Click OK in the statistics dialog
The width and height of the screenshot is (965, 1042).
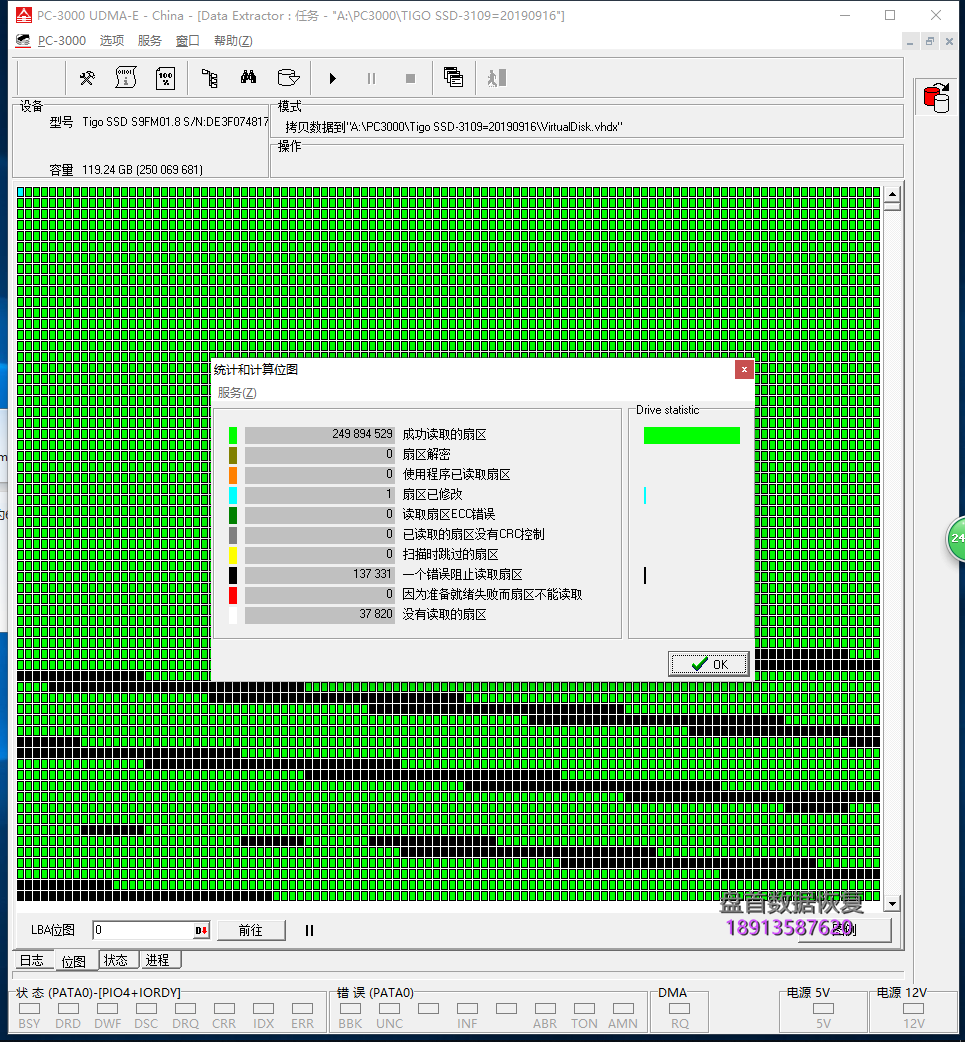click(709, 664)
